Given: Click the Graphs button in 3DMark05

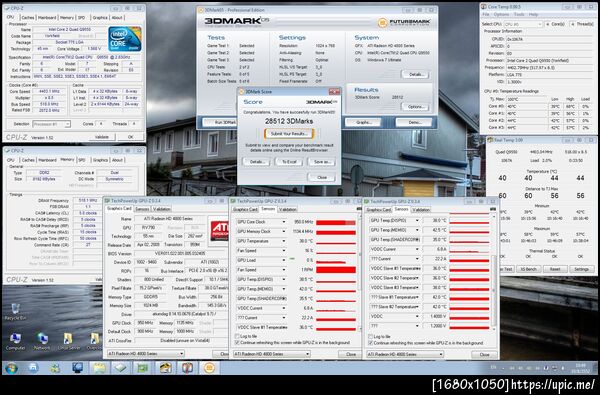Looking at the screenshot, I should pos(364,122).
